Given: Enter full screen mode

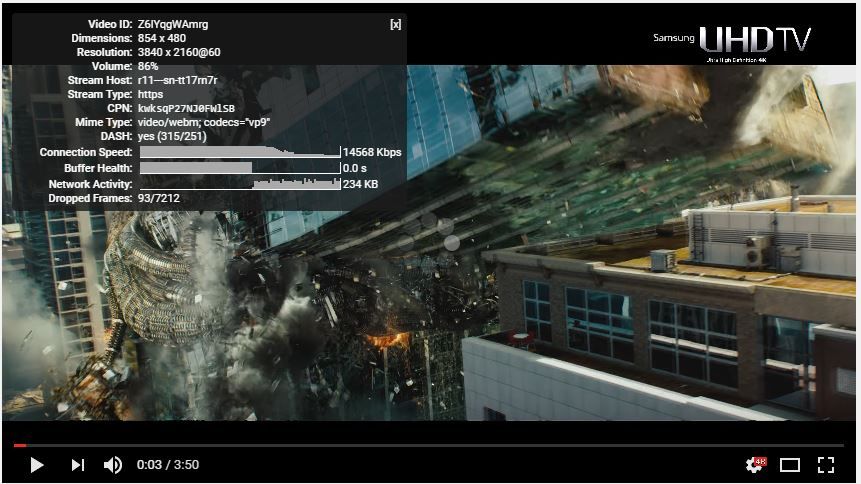Looking at the screenshot, I should pos(826,465).
